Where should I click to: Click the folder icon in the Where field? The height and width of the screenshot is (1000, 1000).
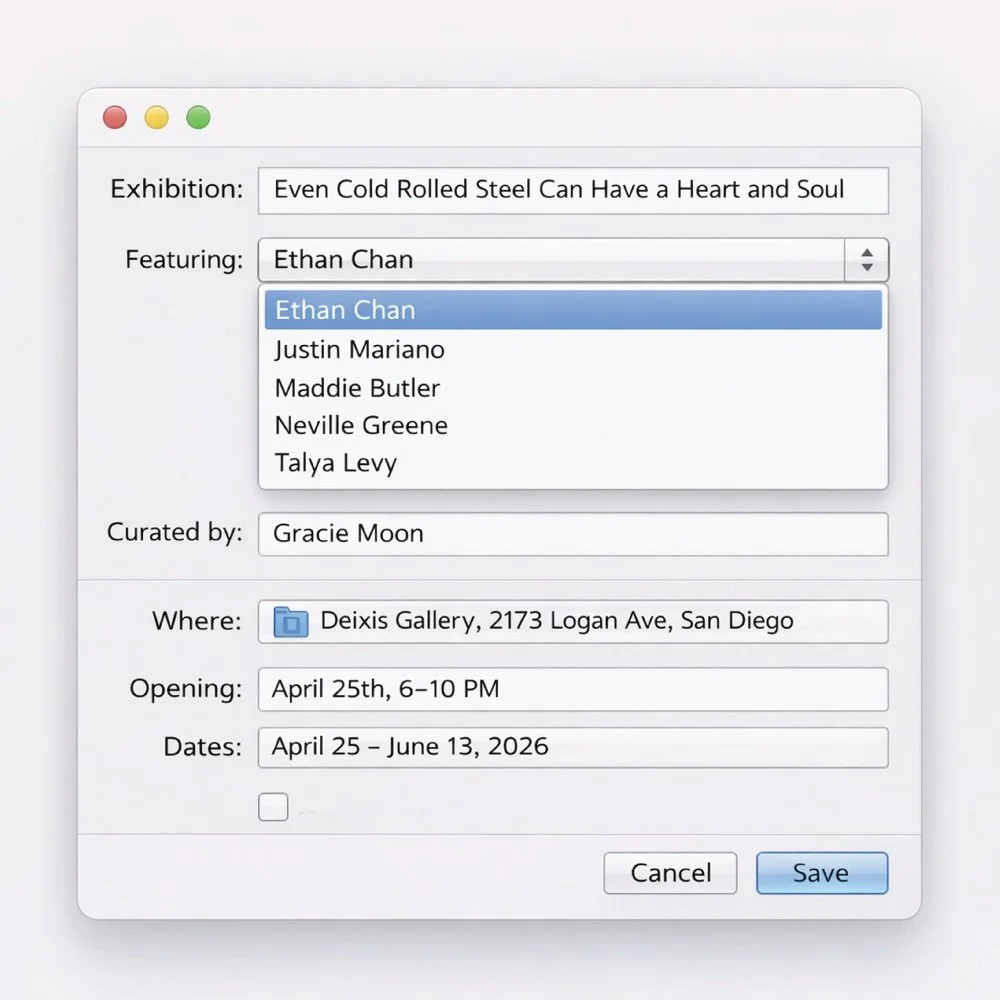pos(291,622)
